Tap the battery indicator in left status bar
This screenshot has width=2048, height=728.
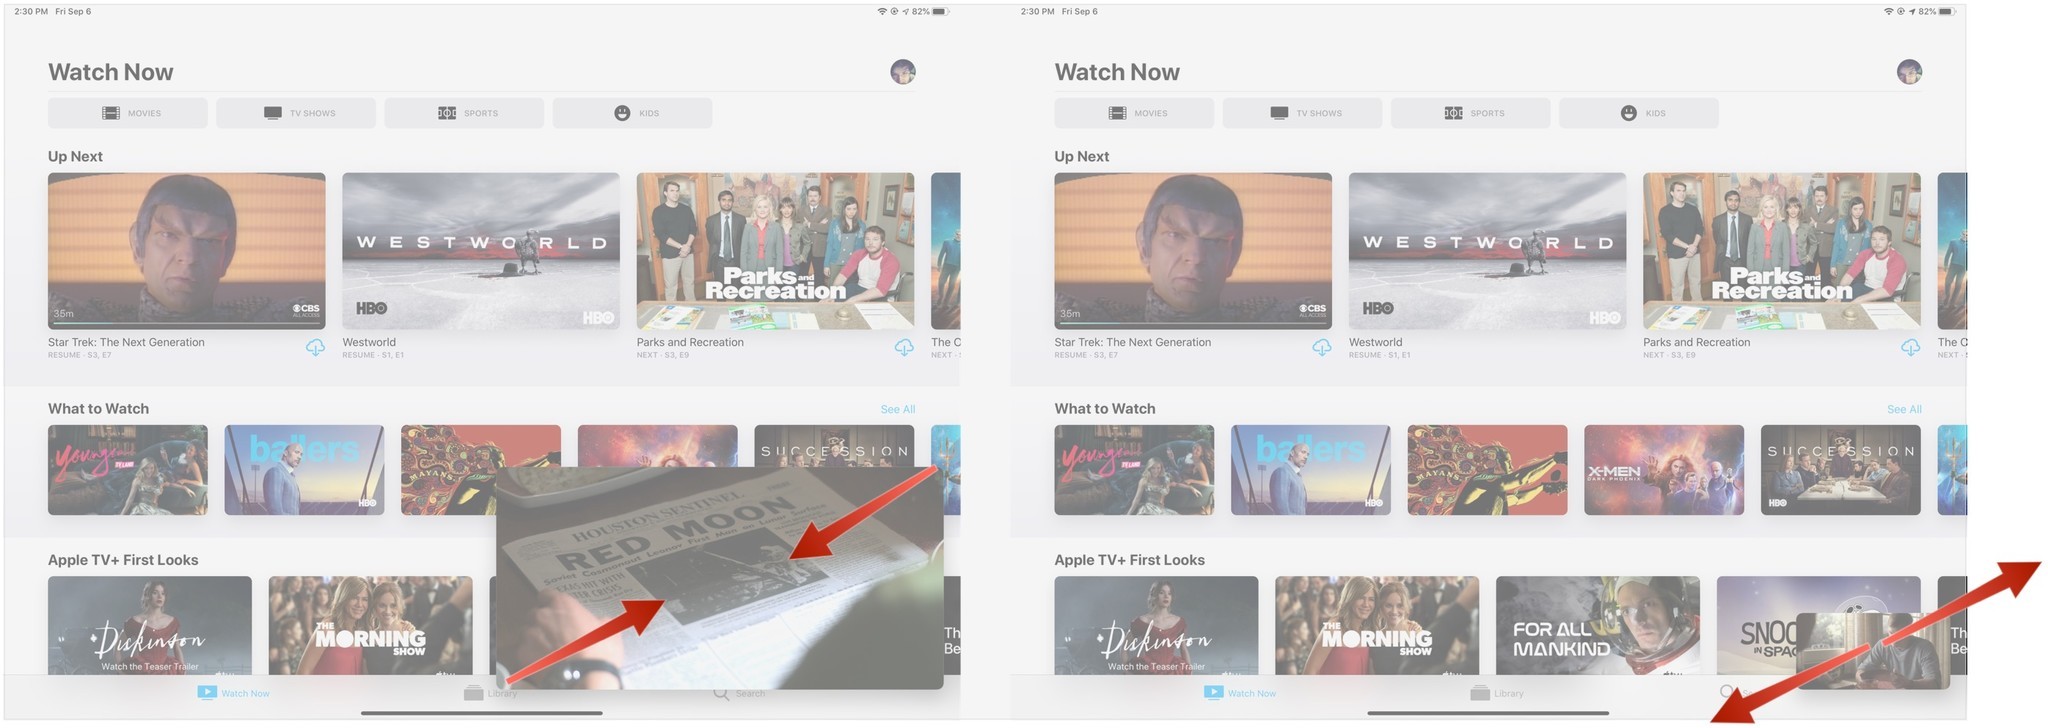pyautogui.click(x=940, y=11)
